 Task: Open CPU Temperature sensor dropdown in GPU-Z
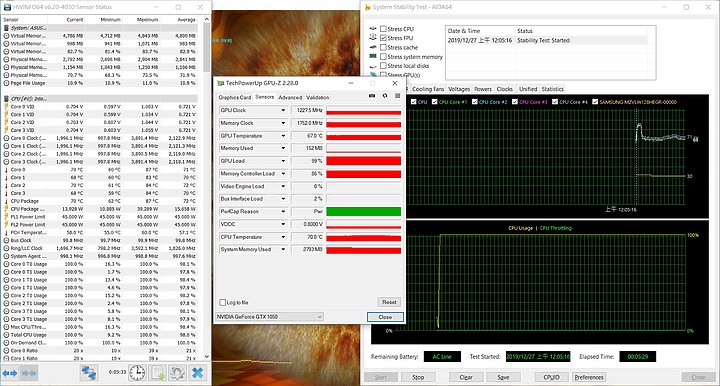pos(283,237)
